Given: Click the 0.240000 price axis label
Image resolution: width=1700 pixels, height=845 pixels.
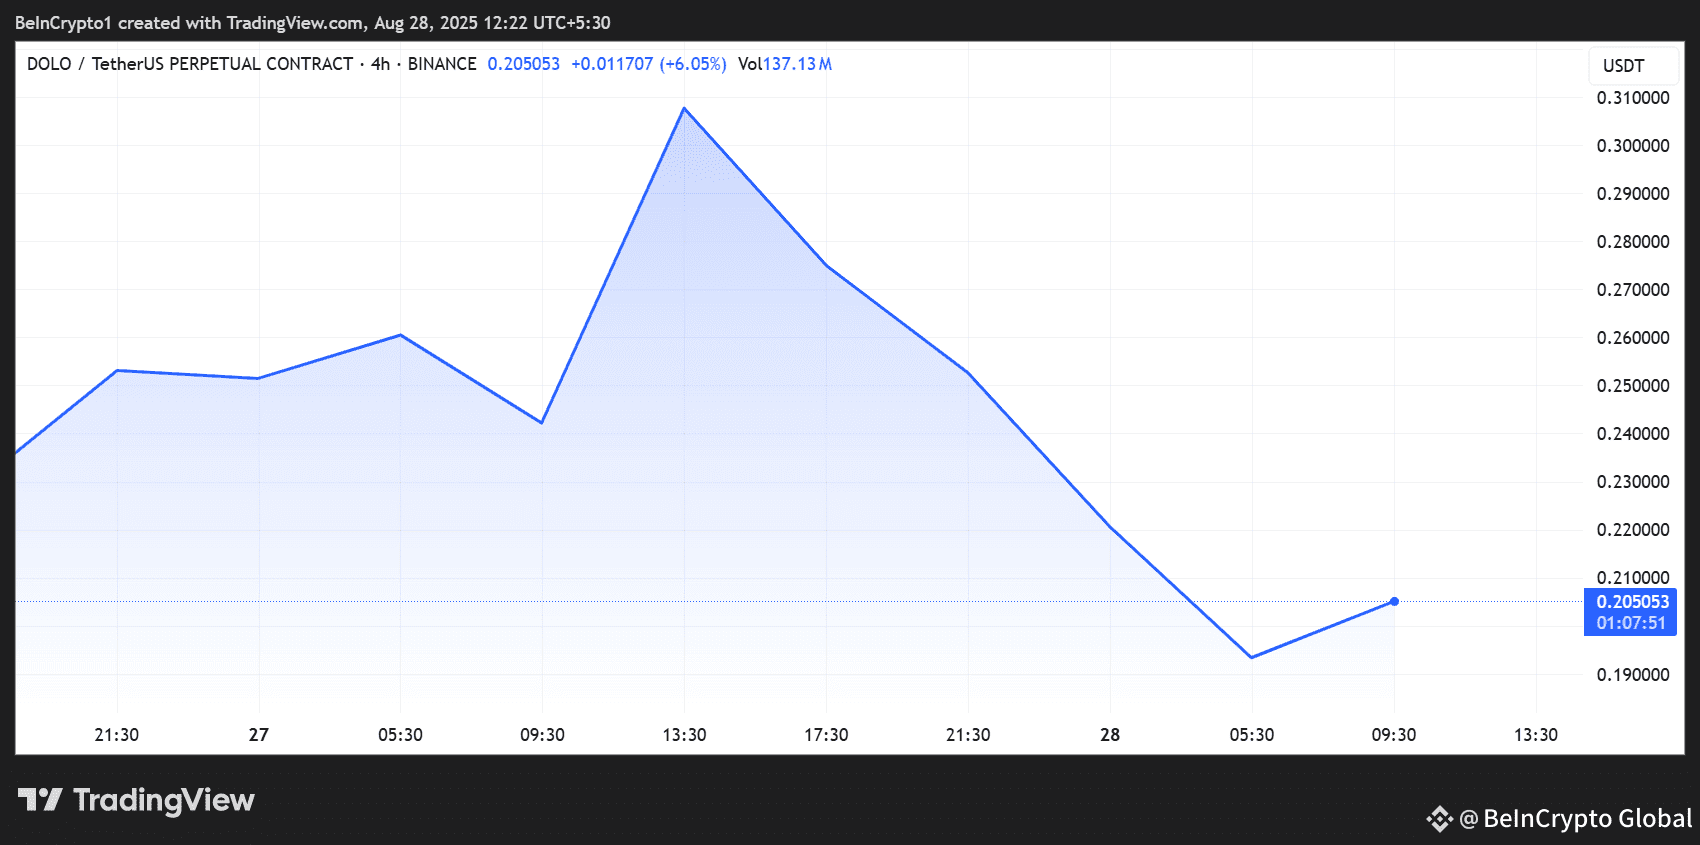Looking at the screenshot, I should 1633,434.
